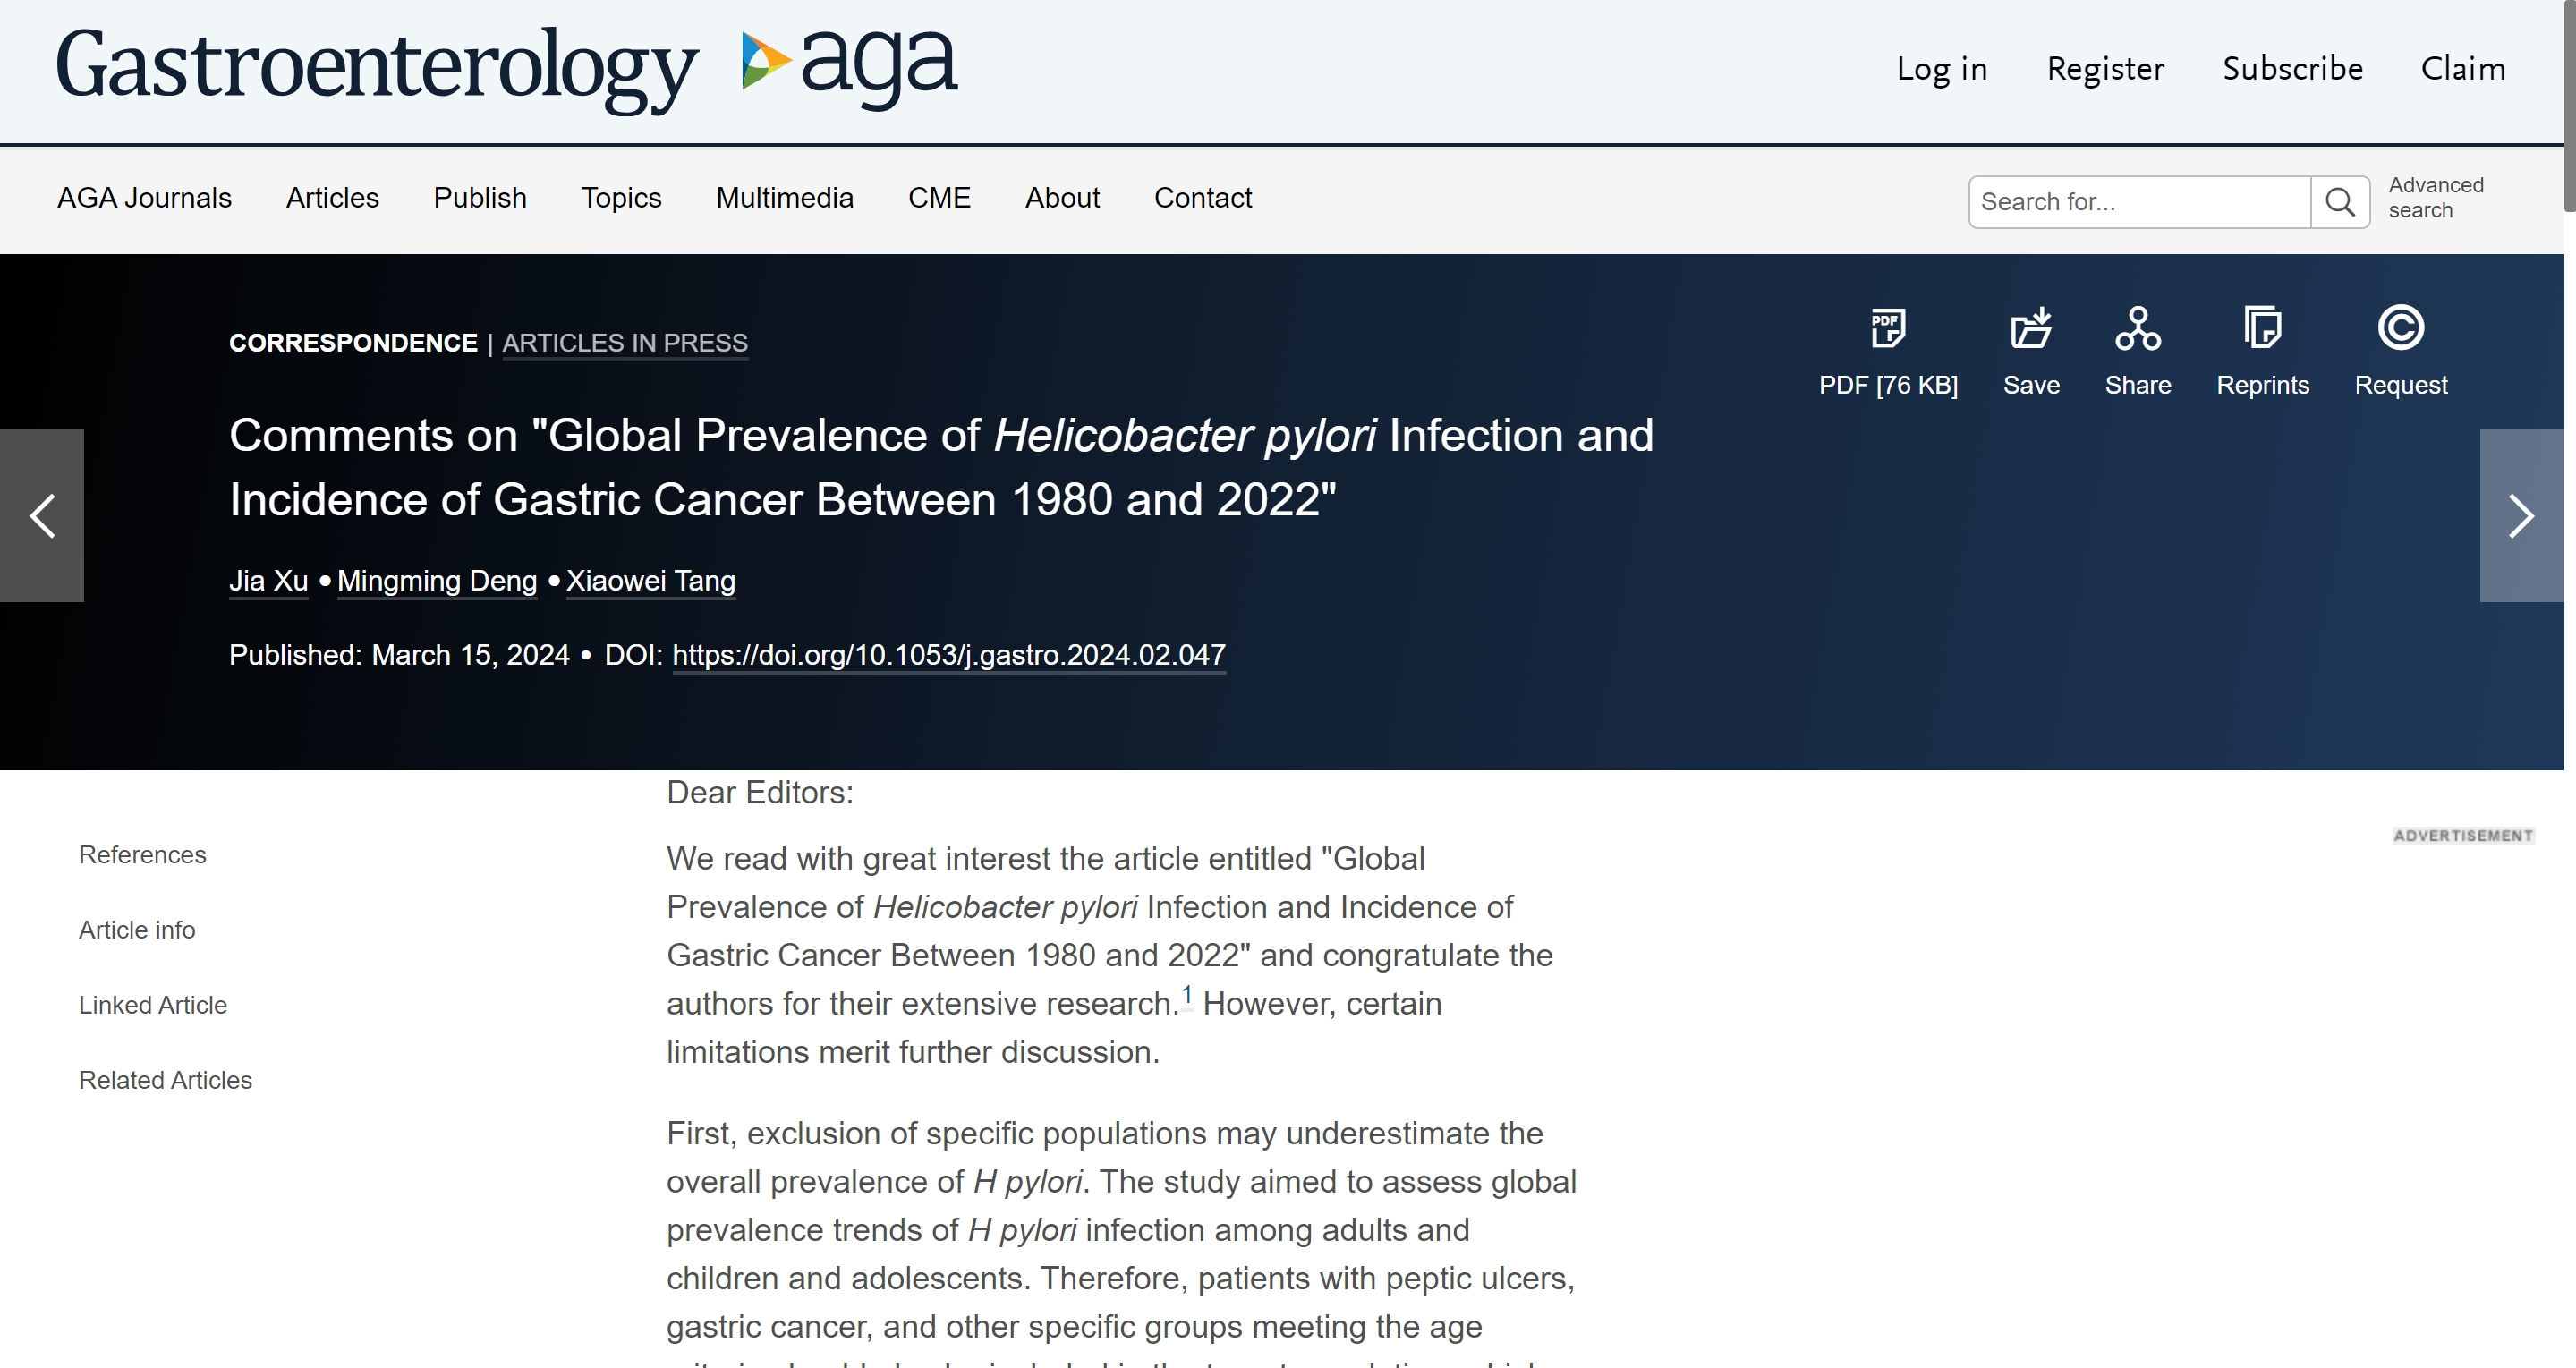Open the AGA Journals menu
The width and height of the screenshot is (2576, 1368).
[144, 198]
